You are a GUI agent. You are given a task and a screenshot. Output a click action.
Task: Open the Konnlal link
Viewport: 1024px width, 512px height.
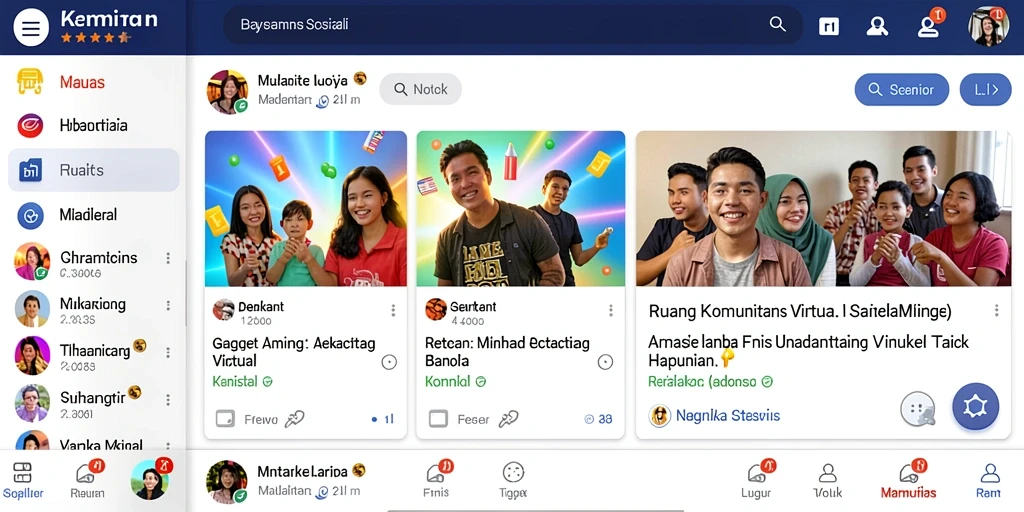tap(456, 381)
